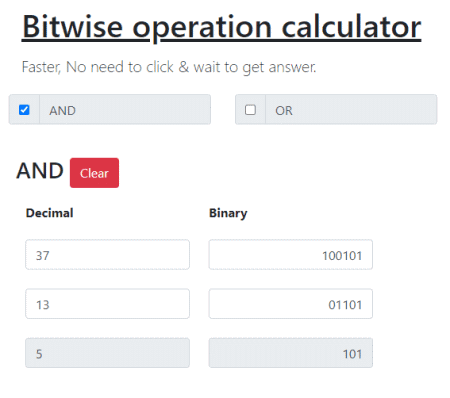Viewport: 450px width, 398px height.
Task: Click the empty area of the AND option box
Action: point(143,110)
